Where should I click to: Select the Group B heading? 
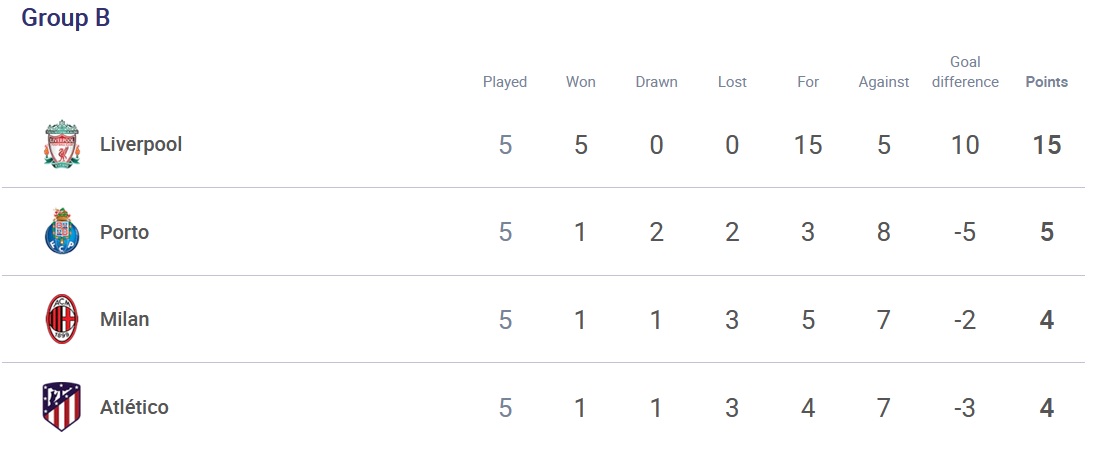pyautogui.click(x=66, y=18)
